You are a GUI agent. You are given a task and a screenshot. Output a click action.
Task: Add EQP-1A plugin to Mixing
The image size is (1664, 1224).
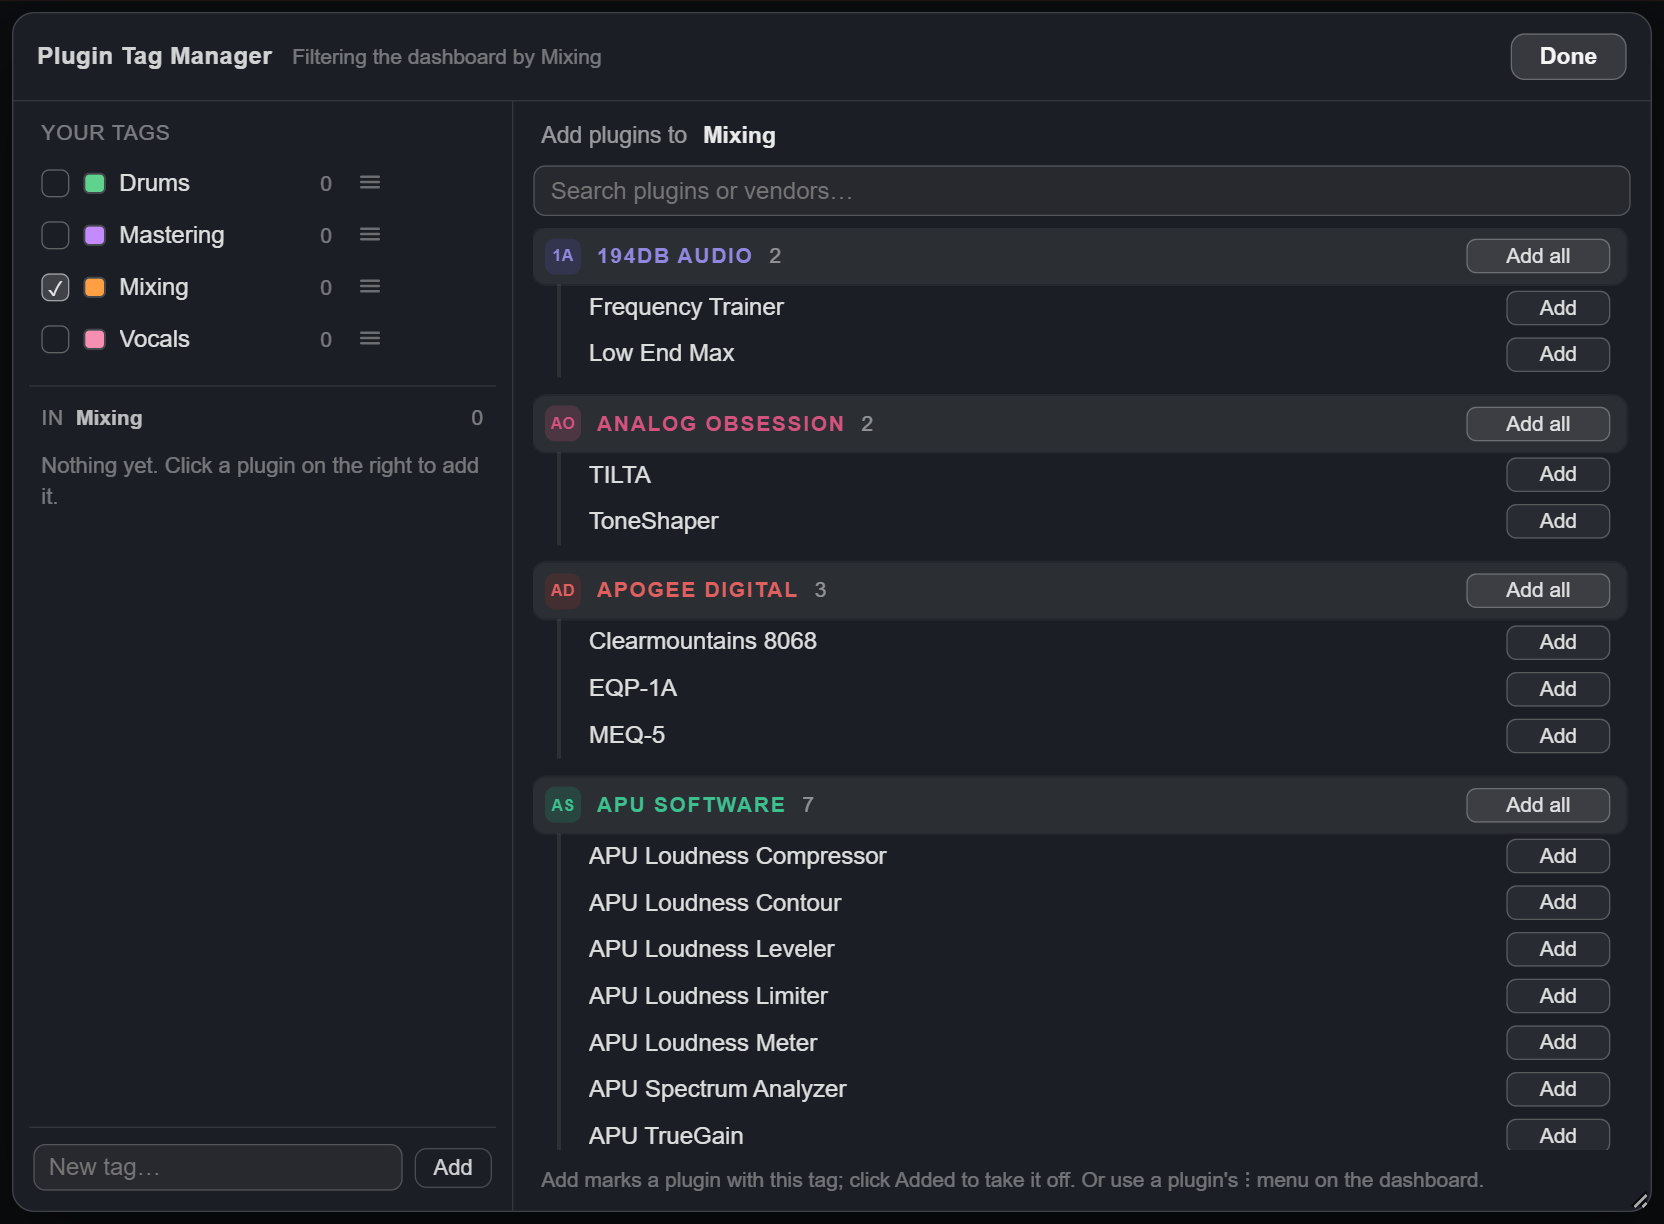coord(1558,689)
